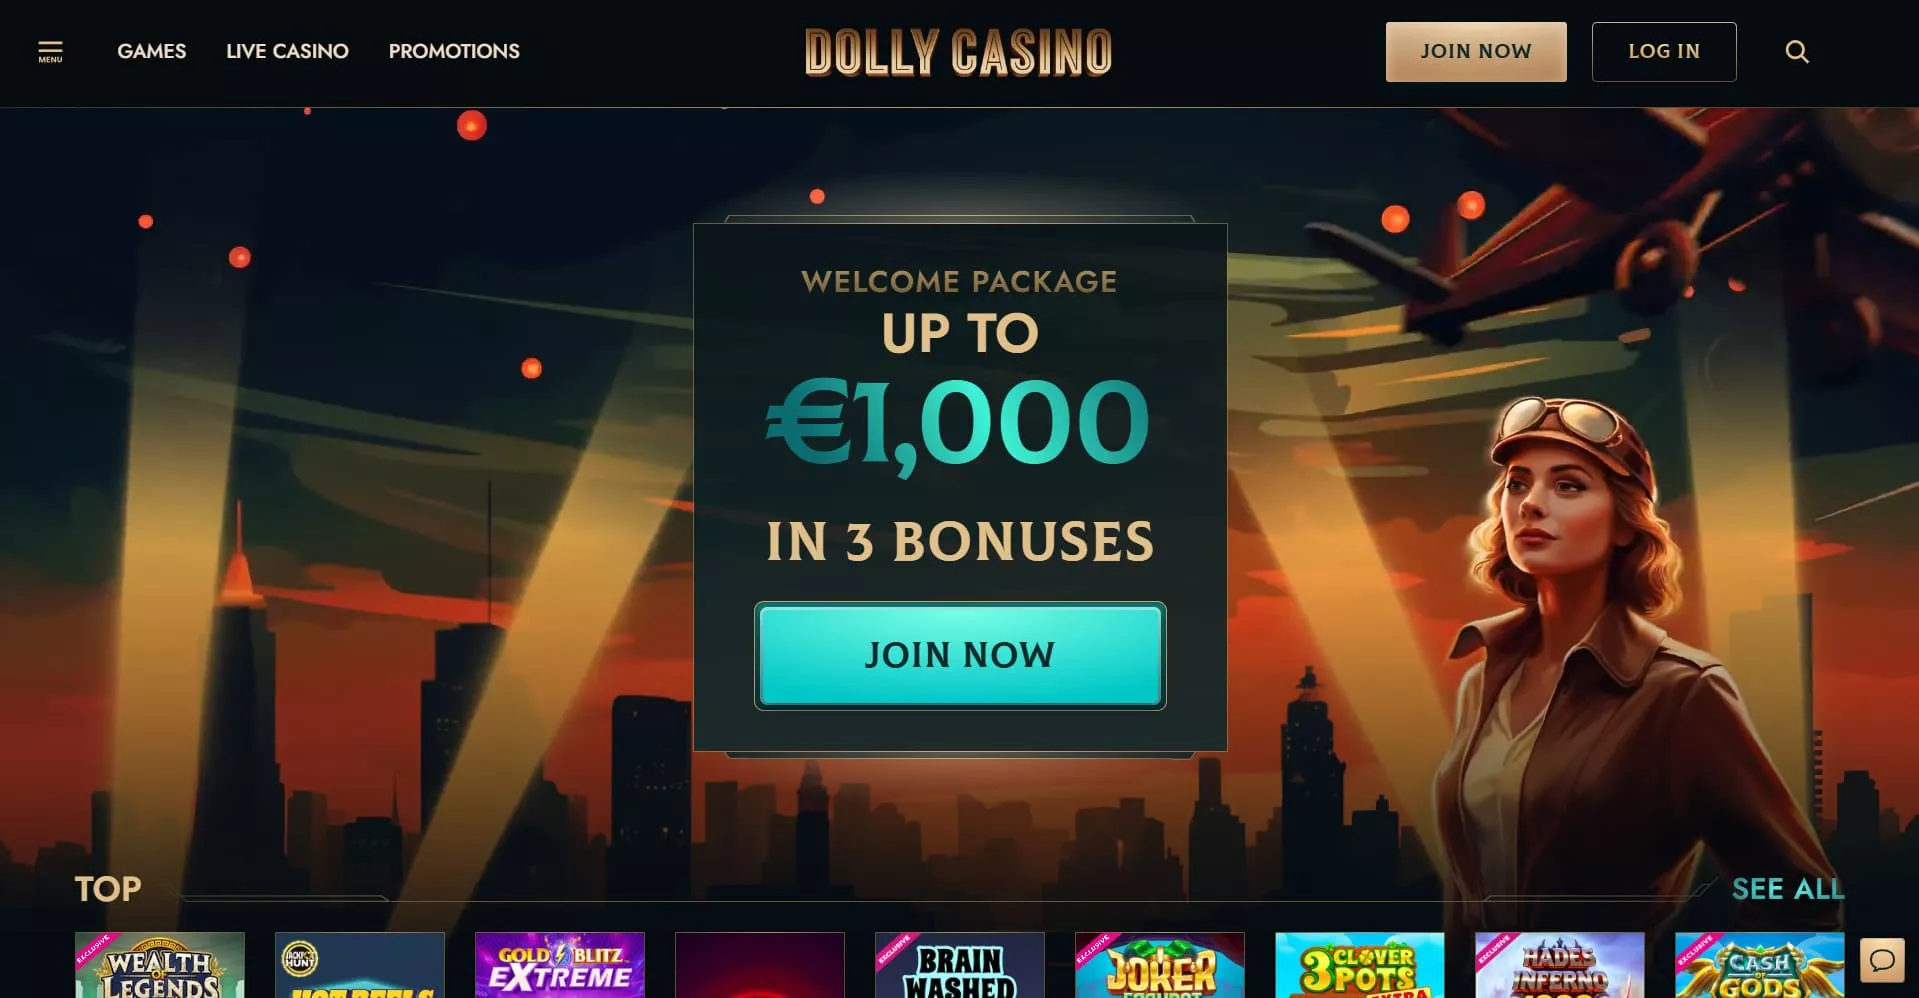Viewport: 1919px width, 998px height.
Task: Follow the See All link
Action: pyautogui.click(x=1788, y=889)
